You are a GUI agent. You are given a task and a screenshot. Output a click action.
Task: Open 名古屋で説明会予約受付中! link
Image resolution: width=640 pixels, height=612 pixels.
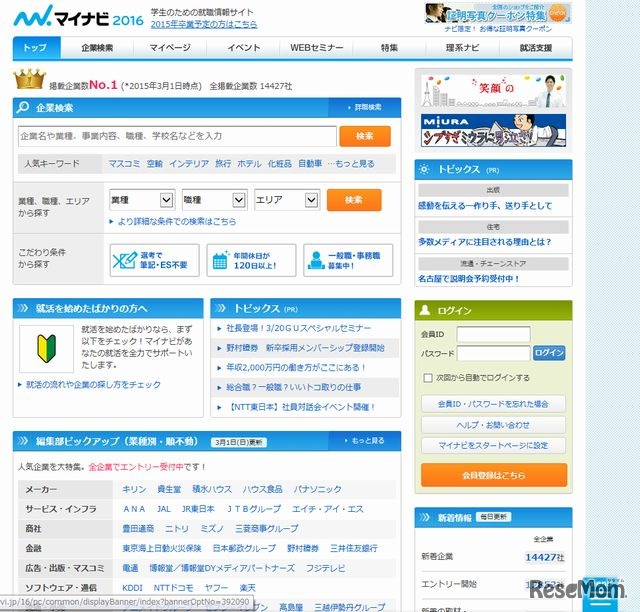(469, 279)
